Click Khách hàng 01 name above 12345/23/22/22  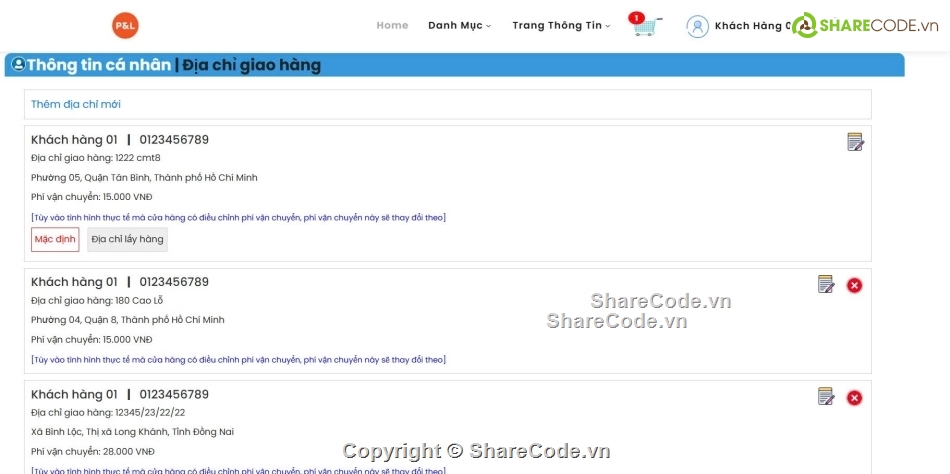(74, 395)
